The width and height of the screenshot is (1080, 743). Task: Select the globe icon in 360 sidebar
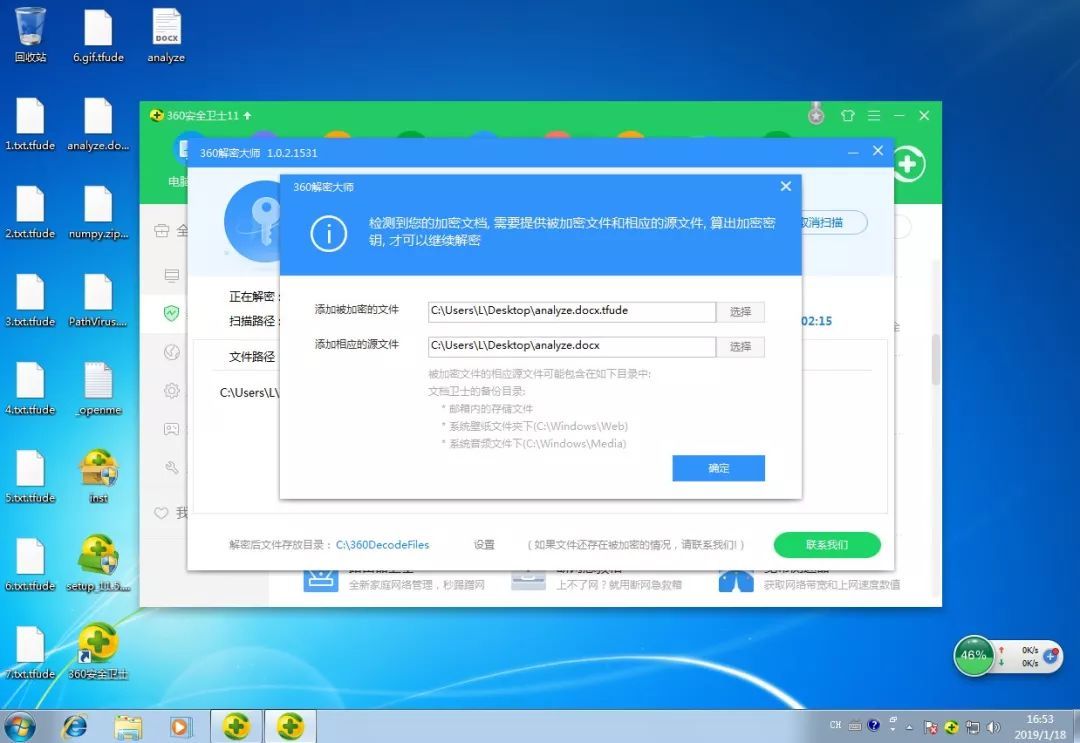coord(172,353)
